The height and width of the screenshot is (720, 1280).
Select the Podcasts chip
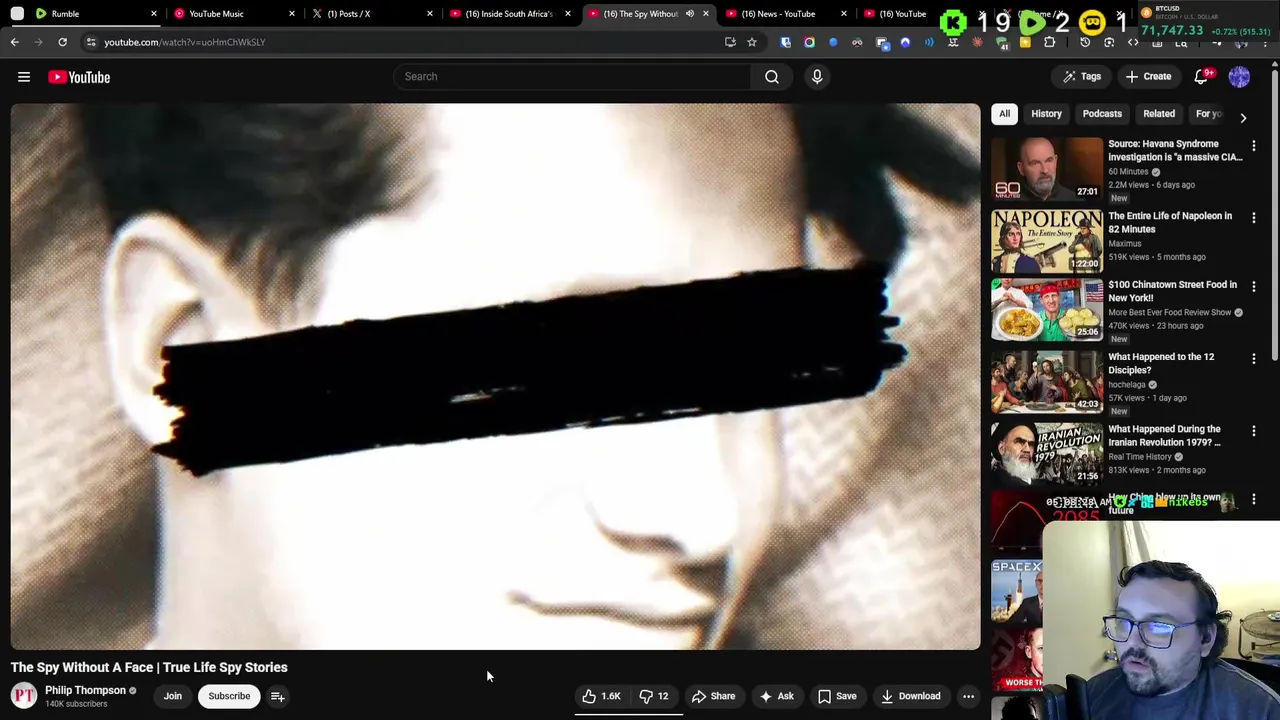[x=1102, y=114]
